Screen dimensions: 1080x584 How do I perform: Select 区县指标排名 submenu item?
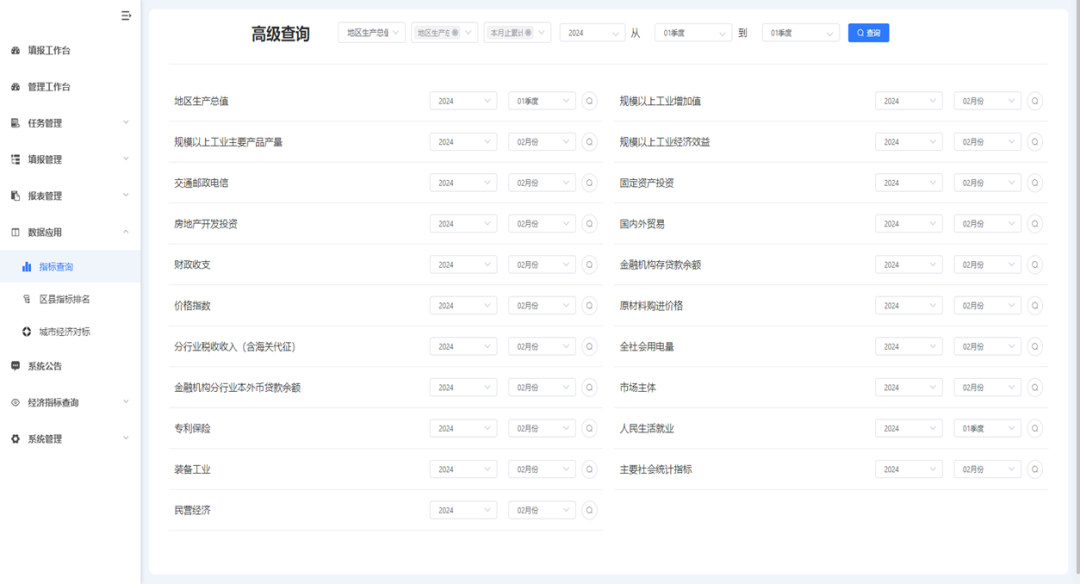64,299
